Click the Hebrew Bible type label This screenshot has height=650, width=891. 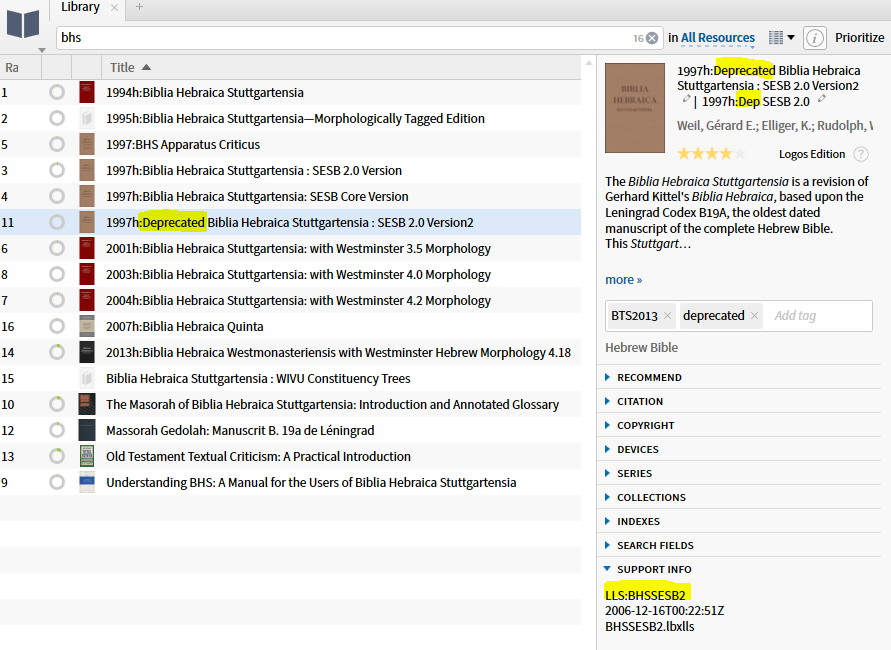point(642,347)
